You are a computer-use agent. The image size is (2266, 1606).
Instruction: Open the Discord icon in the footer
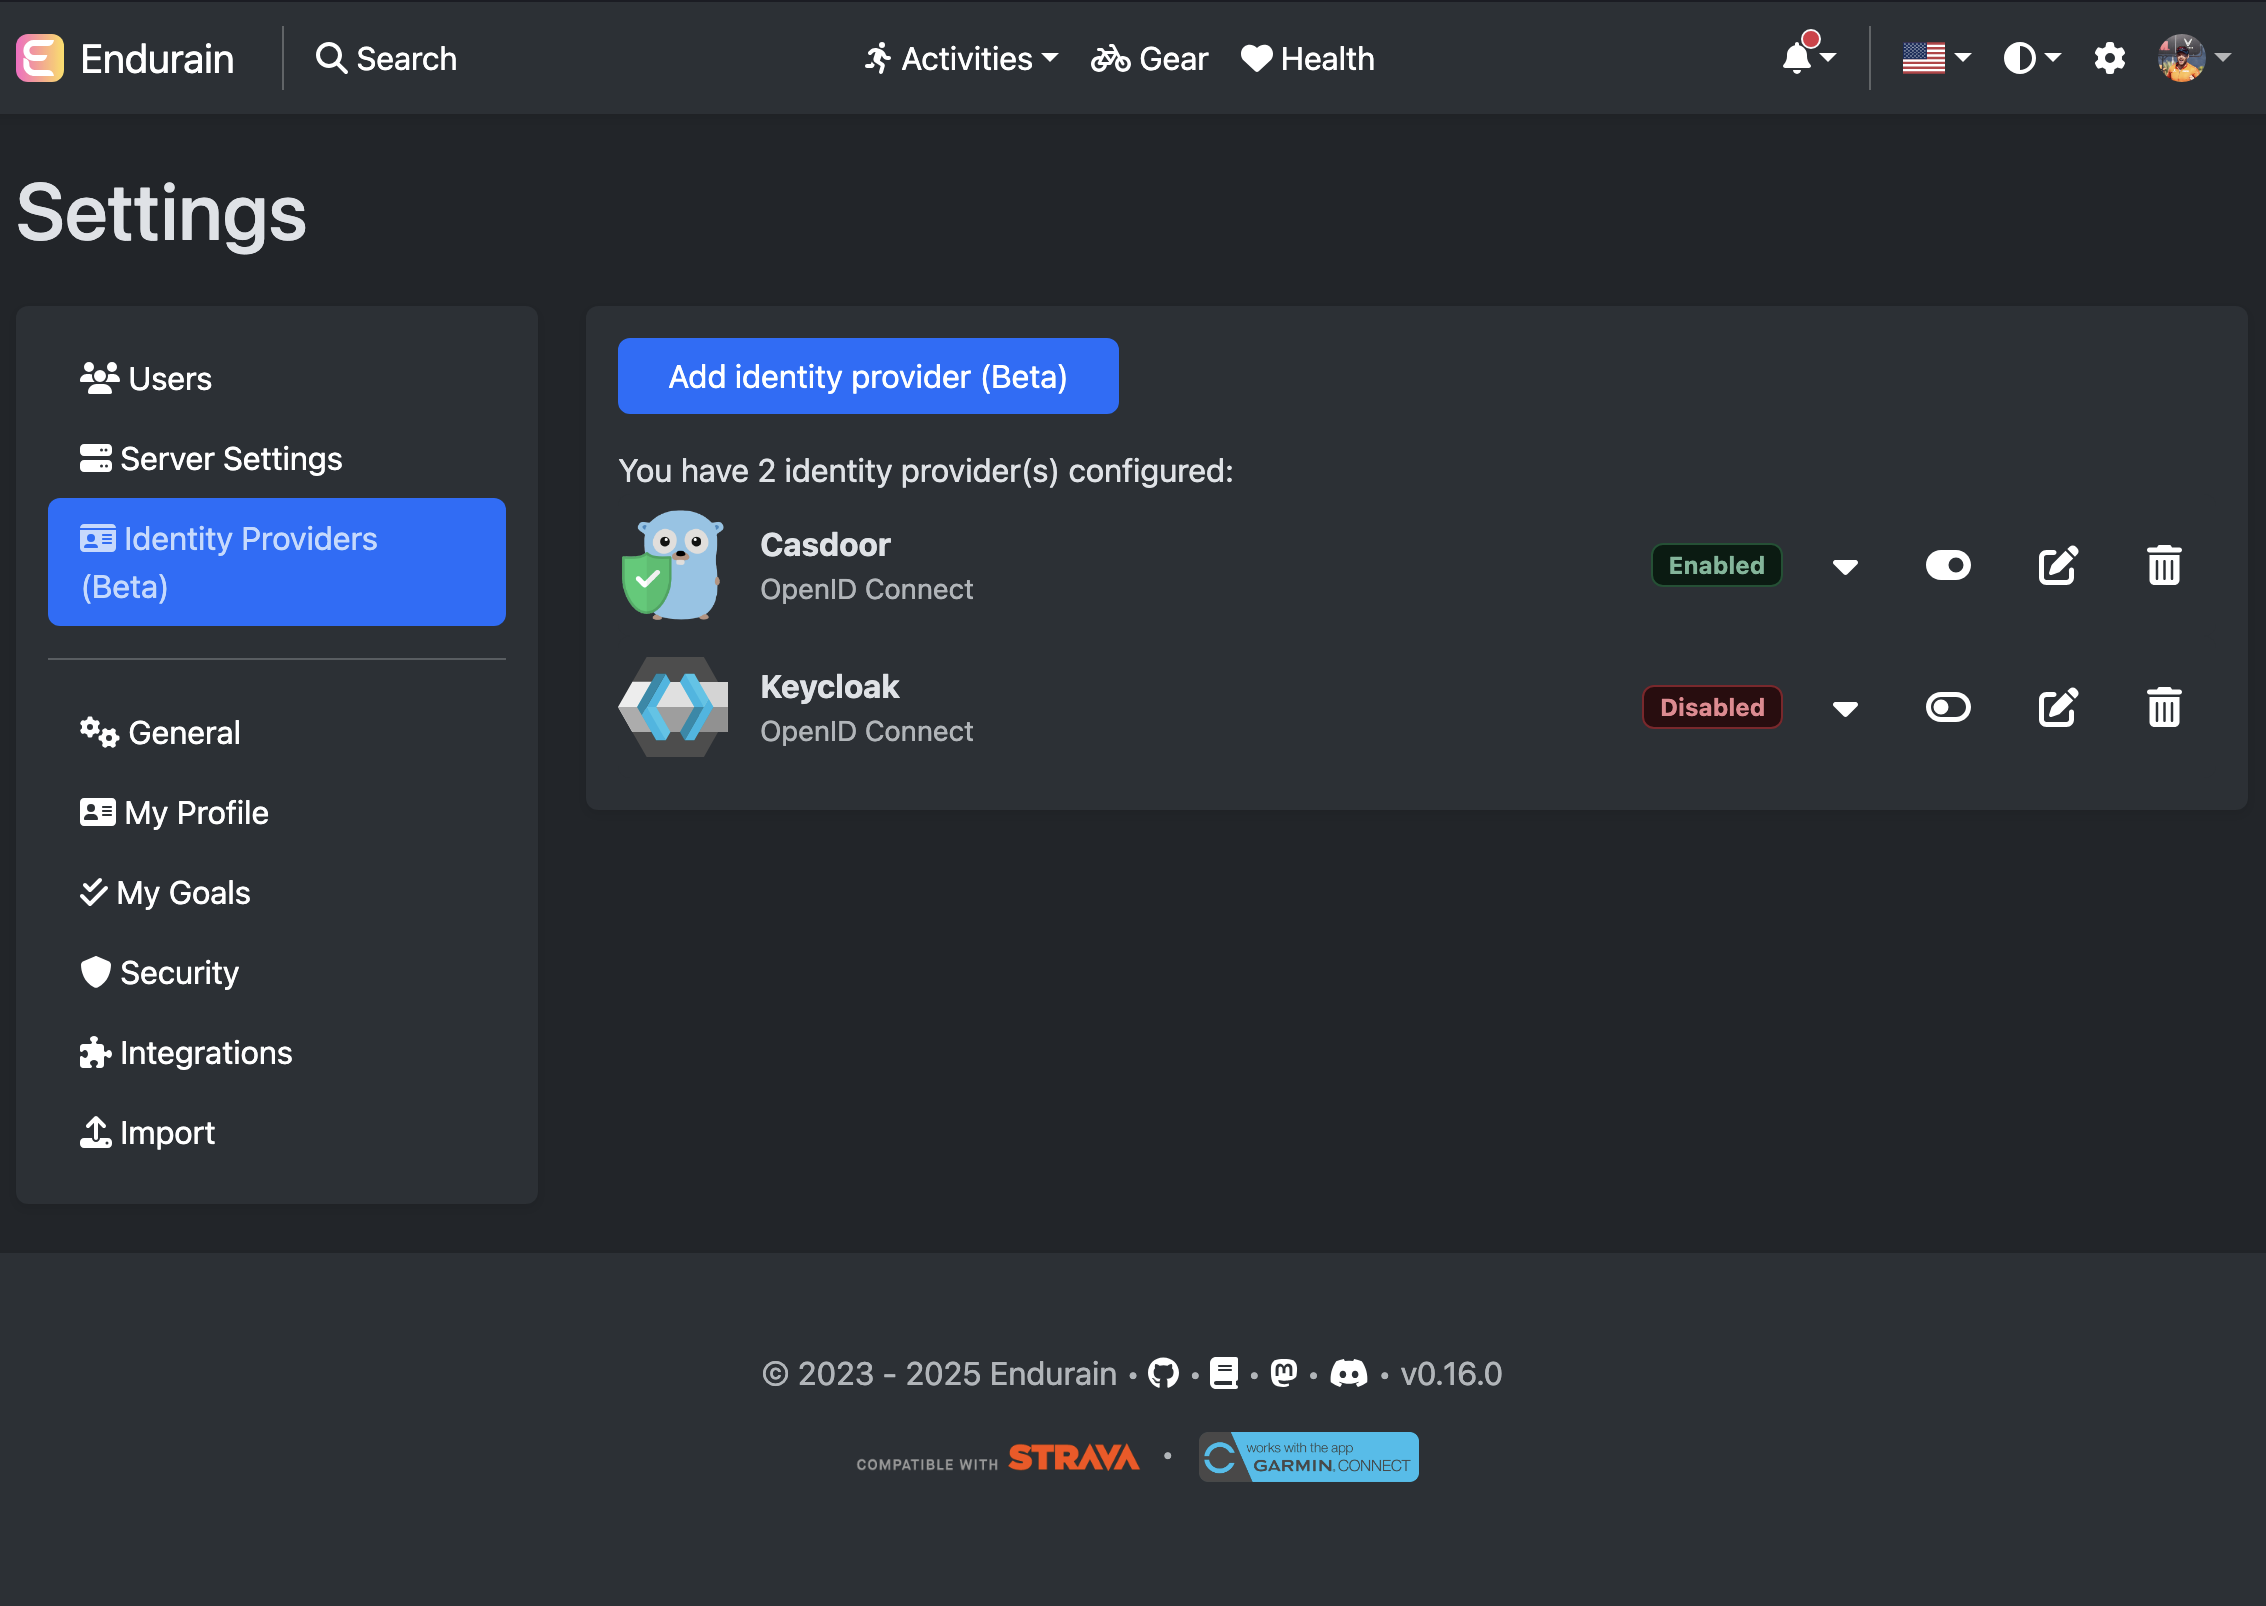[x=1350, y=1373]
